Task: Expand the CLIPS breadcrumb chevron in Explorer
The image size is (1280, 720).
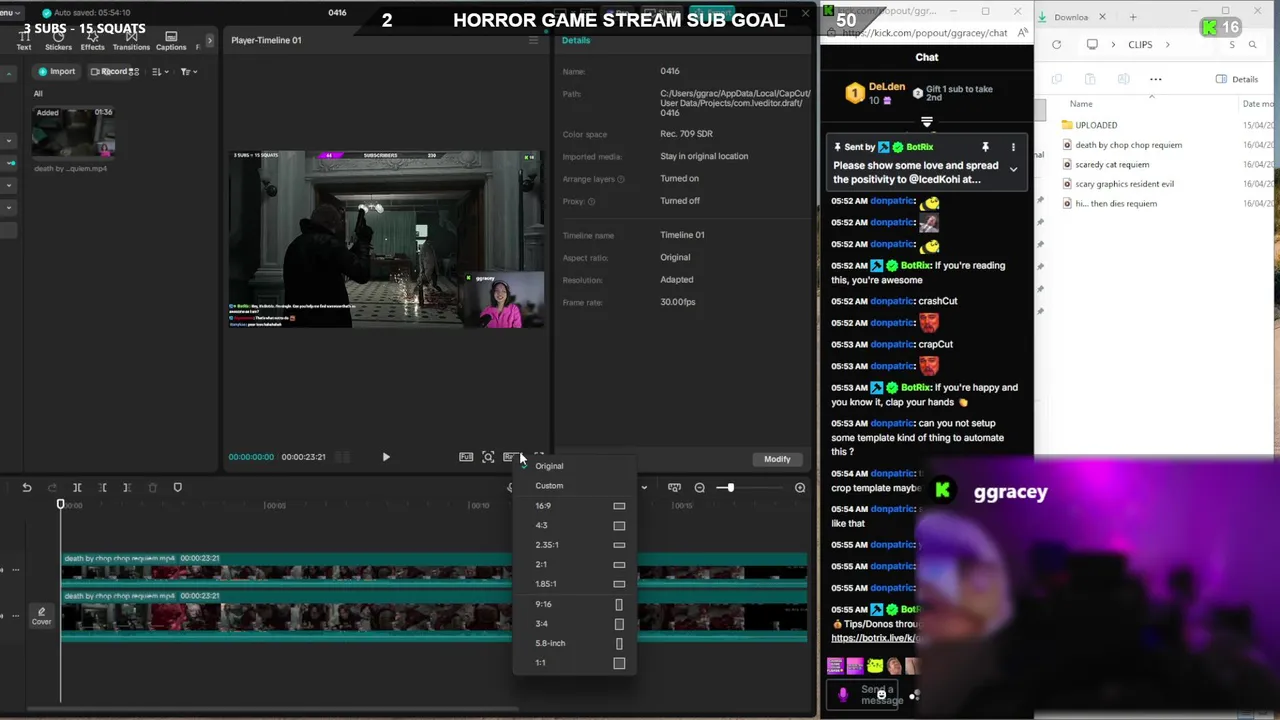Action: point(1166,45)
